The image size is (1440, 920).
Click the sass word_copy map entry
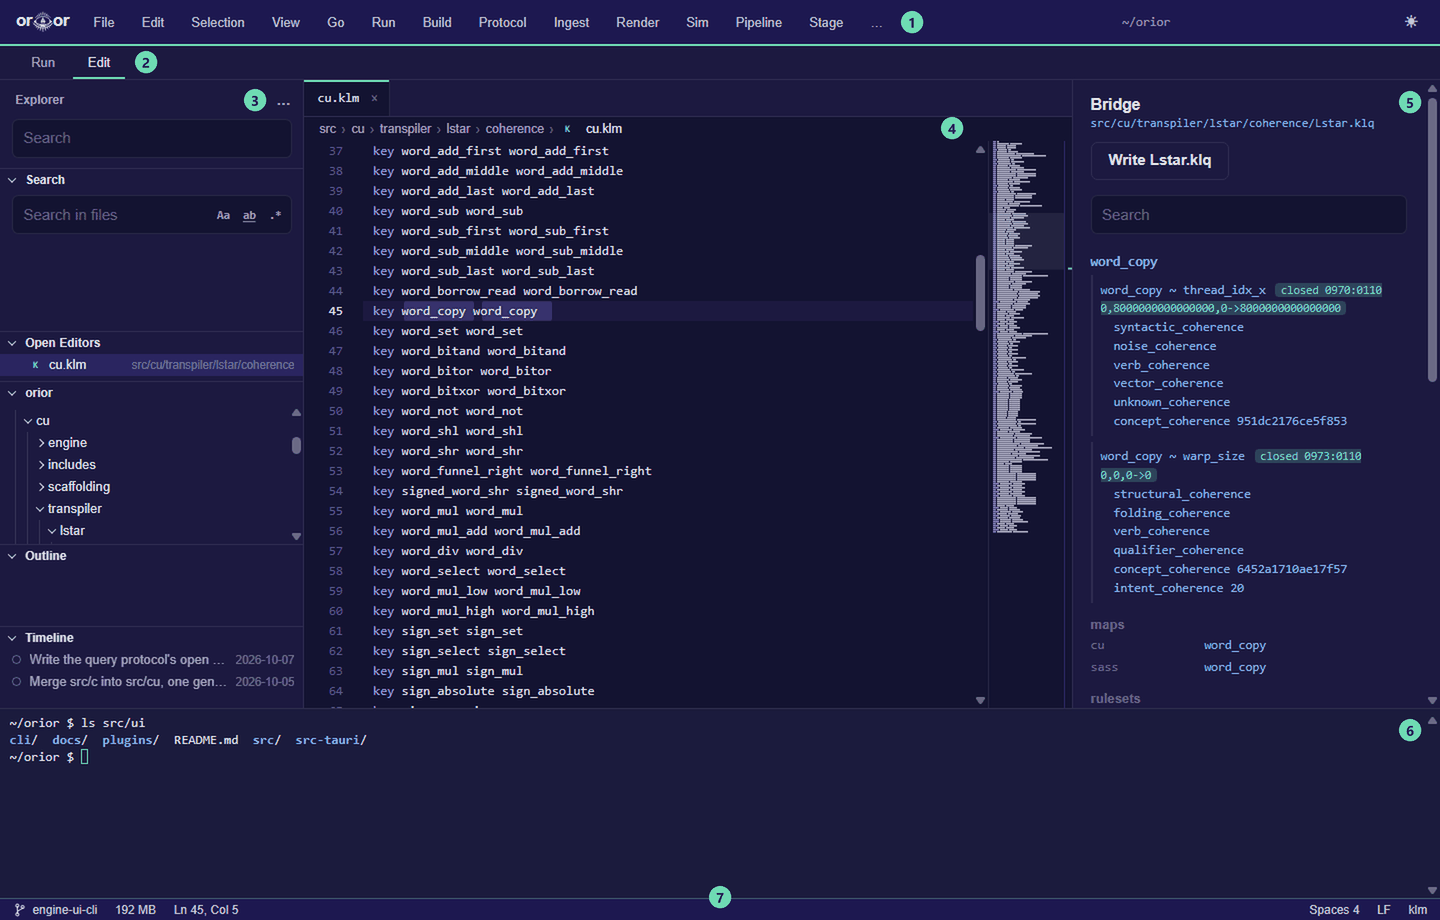[x=1235, y=667]
